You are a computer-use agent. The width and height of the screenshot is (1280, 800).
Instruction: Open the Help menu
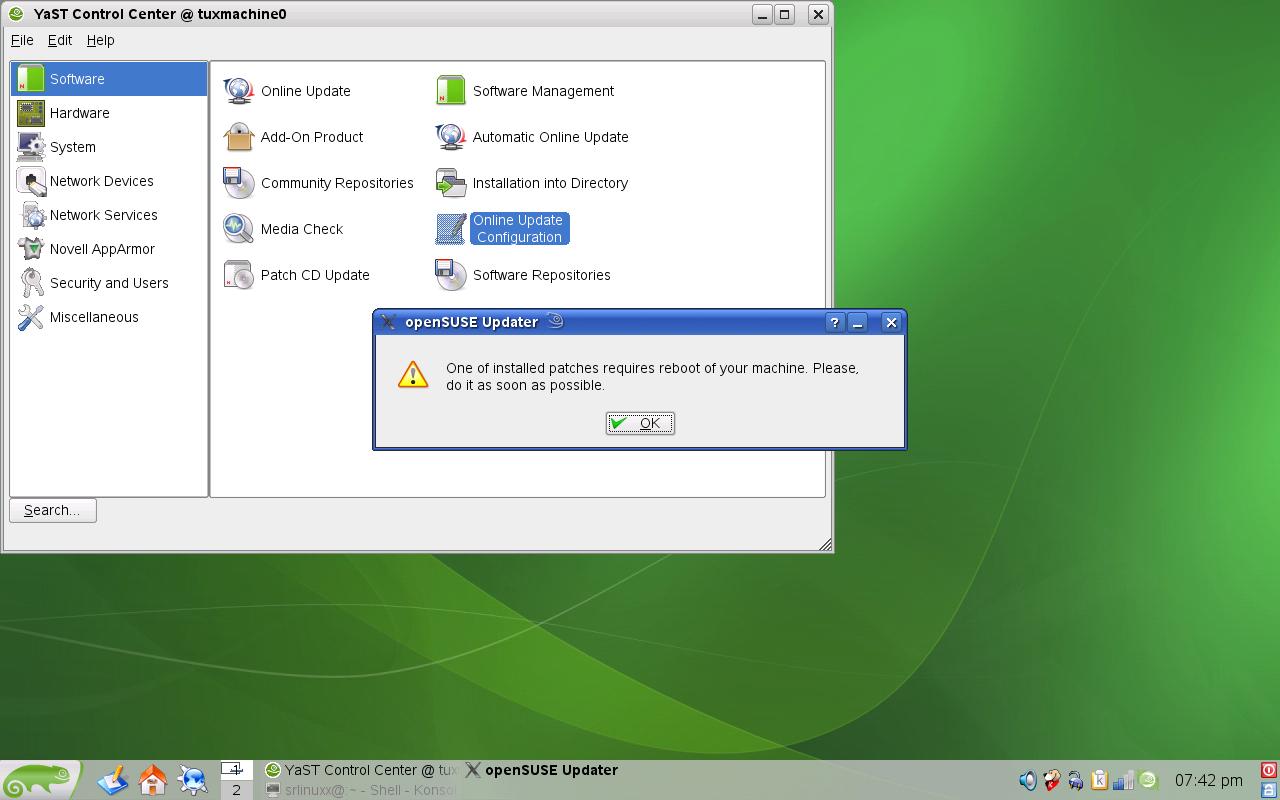[x=100, y=40]
